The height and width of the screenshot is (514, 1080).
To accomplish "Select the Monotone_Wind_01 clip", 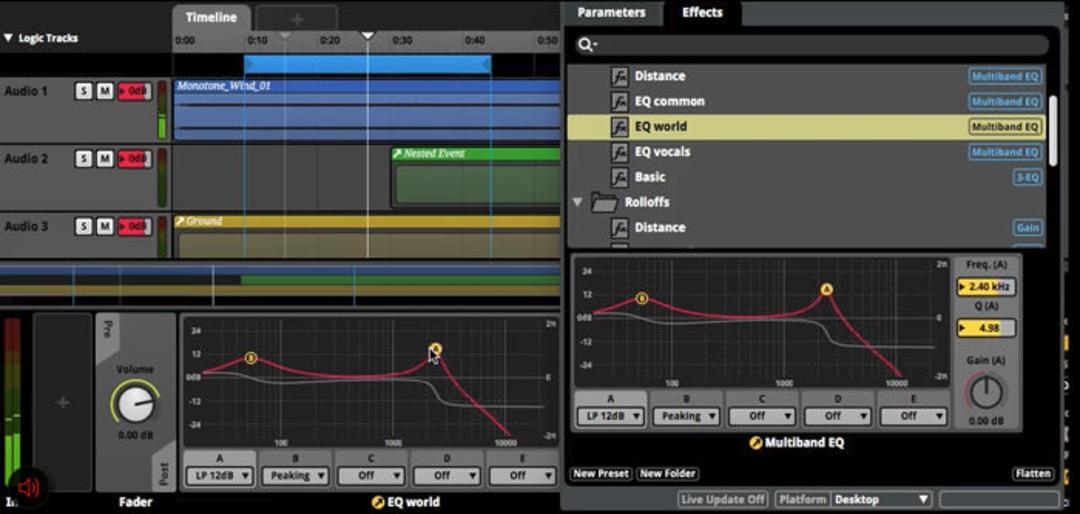I will (366, 110).
